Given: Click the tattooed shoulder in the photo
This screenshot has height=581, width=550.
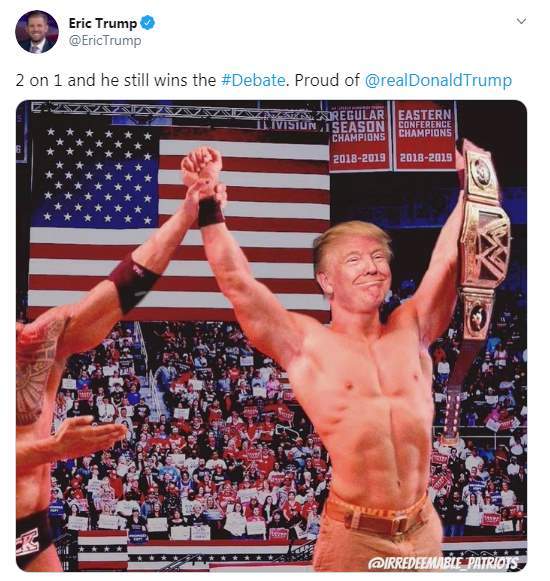Looking at the screenshot, I should click(x=39, y=367).
